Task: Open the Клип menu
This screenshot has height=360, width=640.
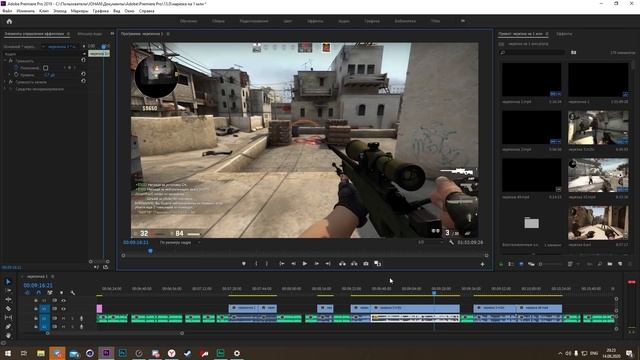Action: coord(44,11)
